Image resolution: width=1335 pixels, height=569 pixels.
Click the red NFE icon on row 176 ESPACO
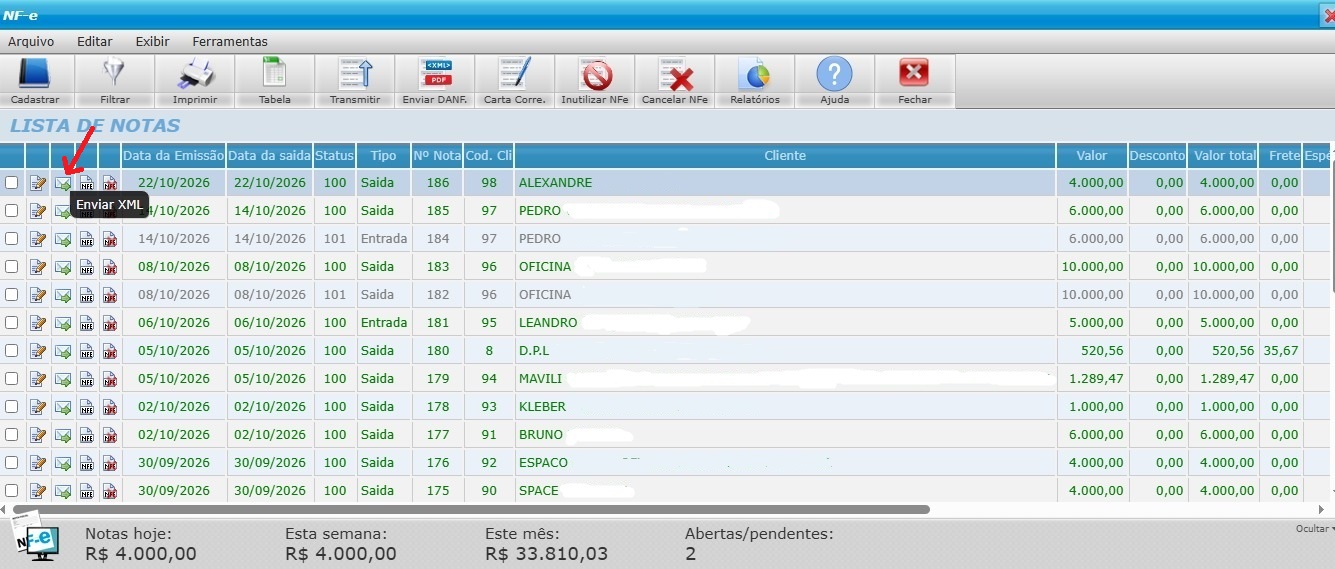(110, 463)
